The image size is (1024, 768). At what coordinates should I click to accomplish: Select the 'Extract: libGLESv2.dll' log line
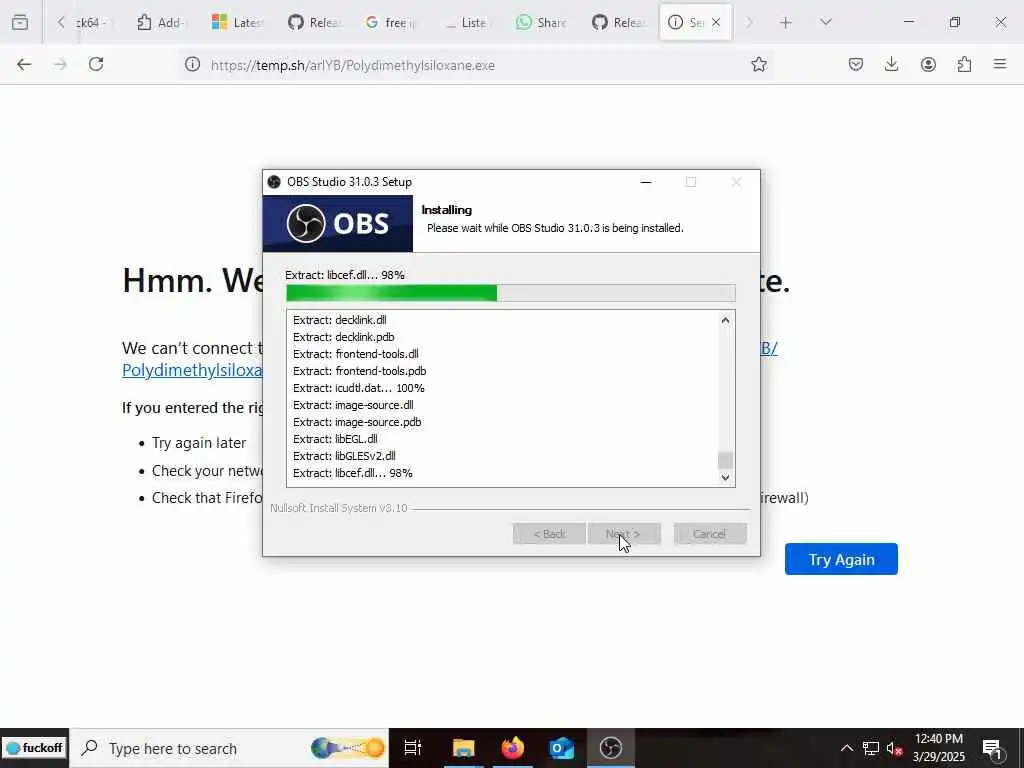(x=344, y=456)
